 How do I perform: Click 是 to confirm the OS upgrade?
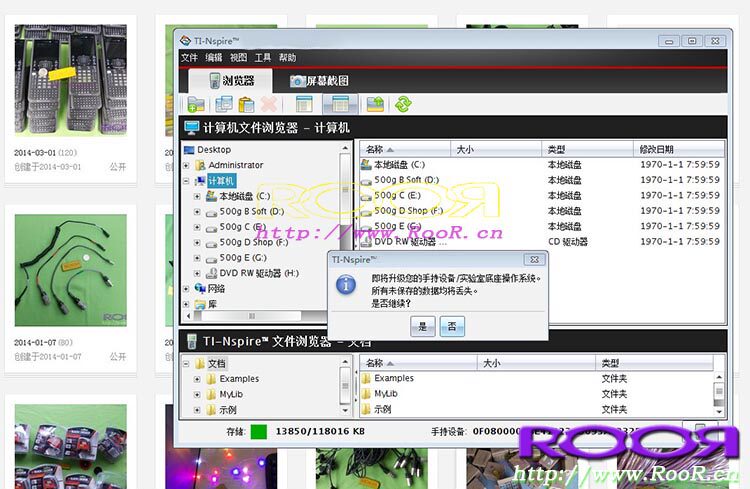tap(422, 326)
